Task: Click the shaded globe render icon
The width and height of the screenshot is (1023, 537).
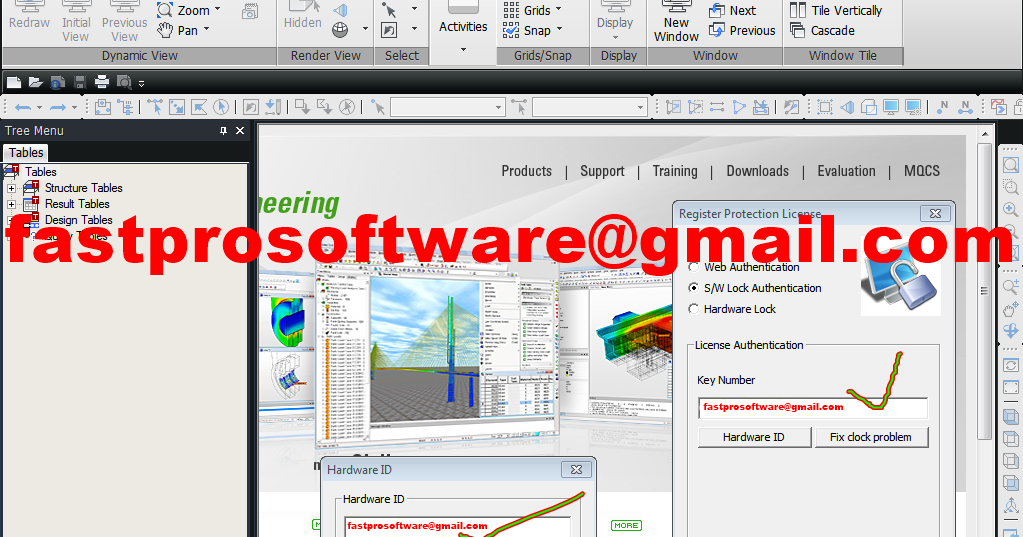Action: (x=340, y=30)
